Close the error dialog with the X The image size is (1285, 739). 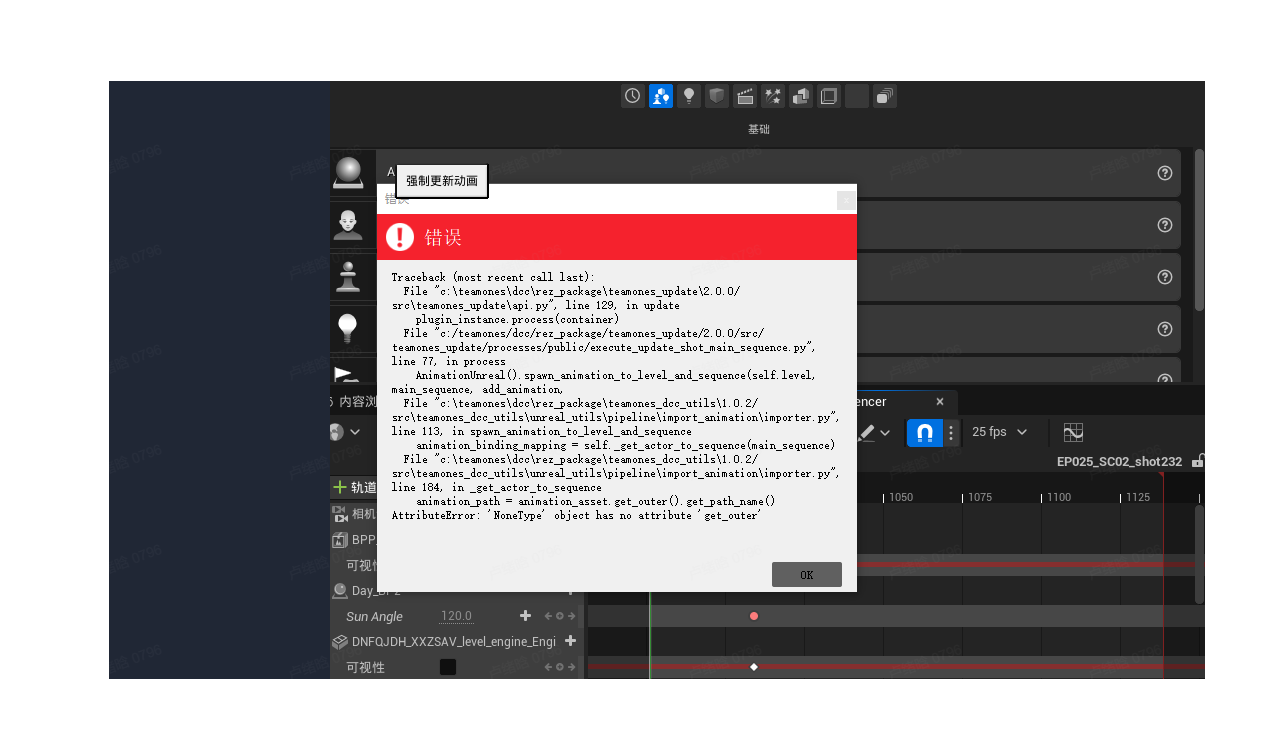click(846, 200)
